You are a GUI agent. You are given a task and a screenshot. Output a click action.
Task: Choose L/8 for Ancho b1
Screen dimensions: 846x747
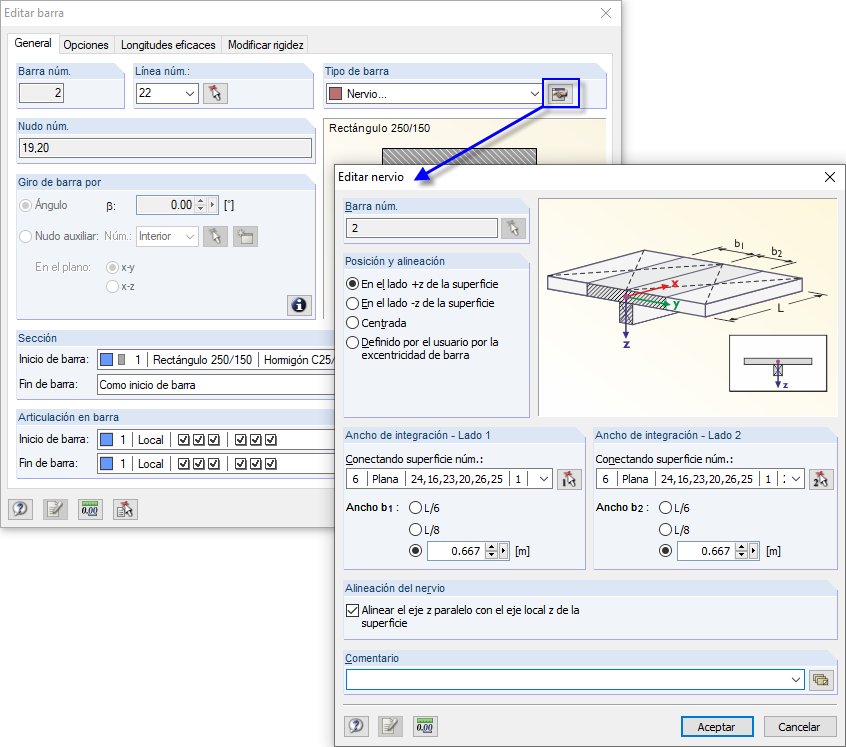415,530
